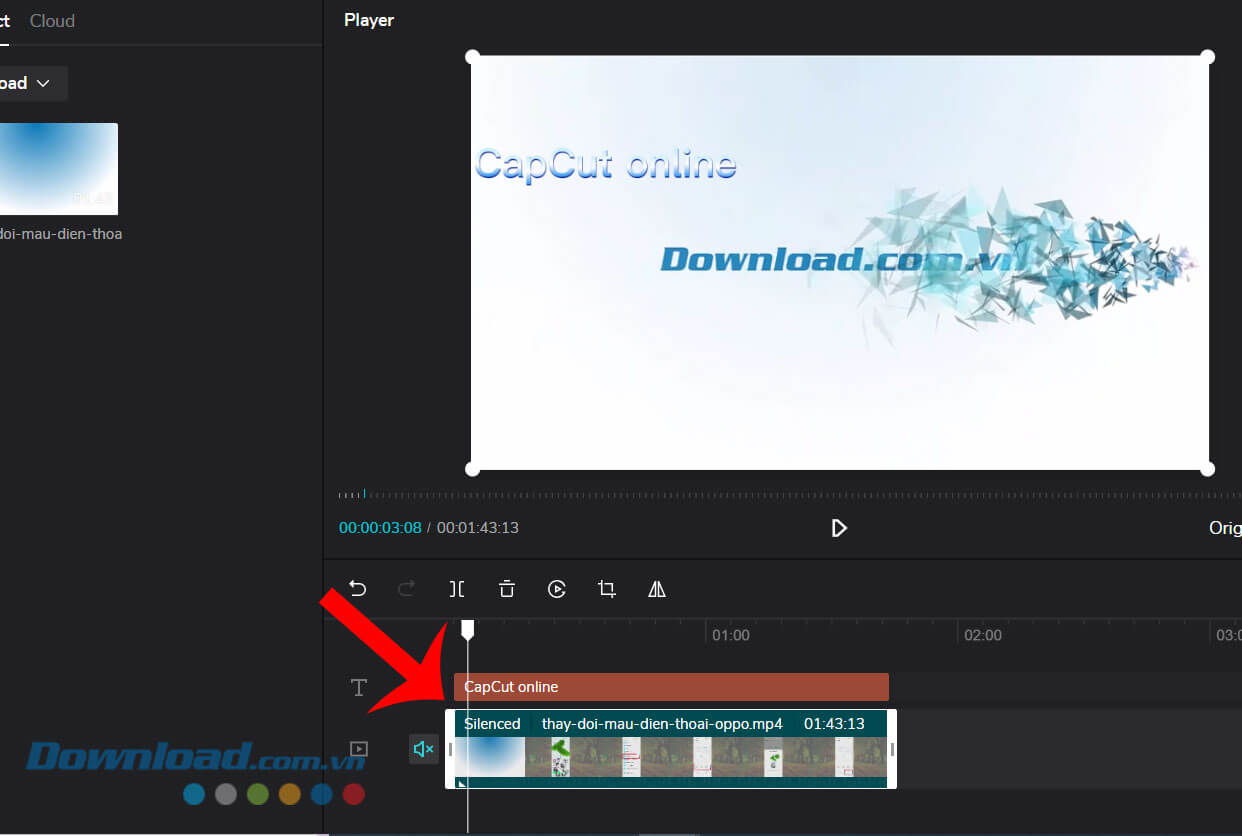Screen dimensions: 1242x836
Task: Select the Split clip tool
Action: [457, 589]
